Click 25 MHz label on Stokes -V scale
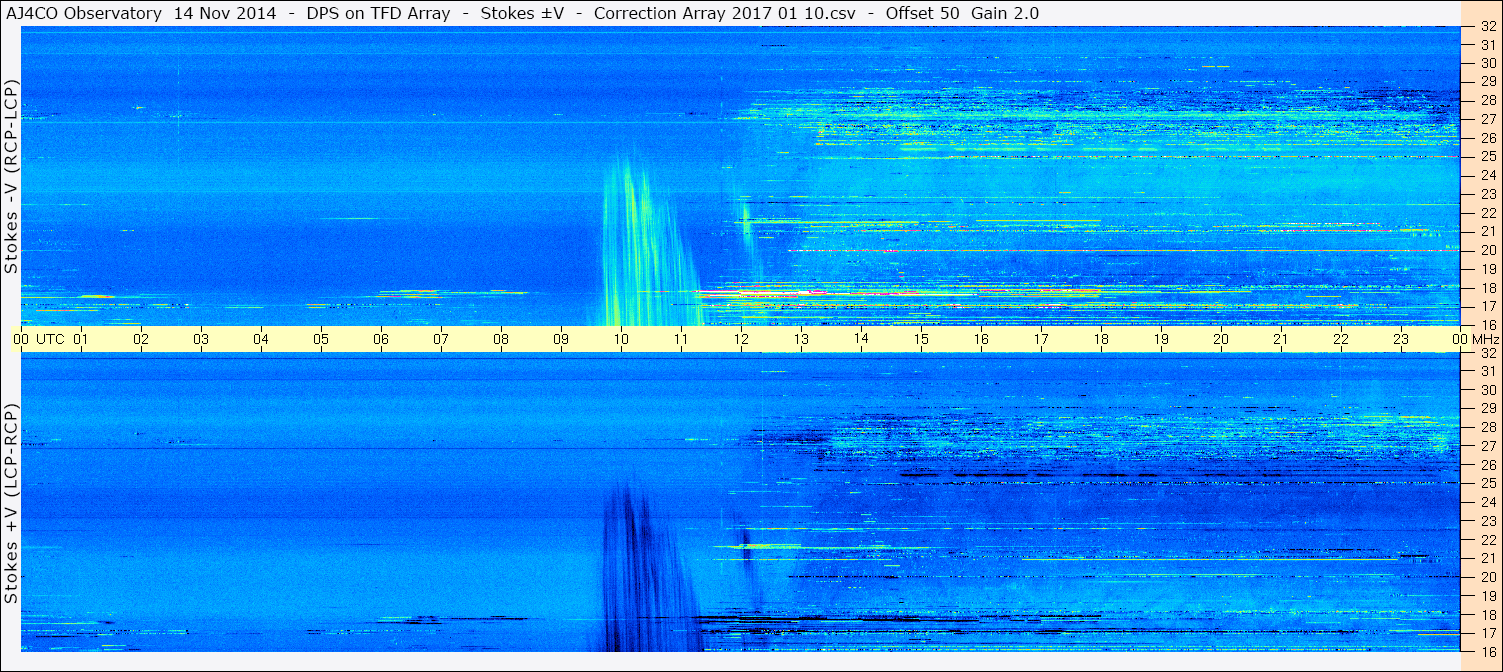1503x672 pixels. pos(1487,156)
